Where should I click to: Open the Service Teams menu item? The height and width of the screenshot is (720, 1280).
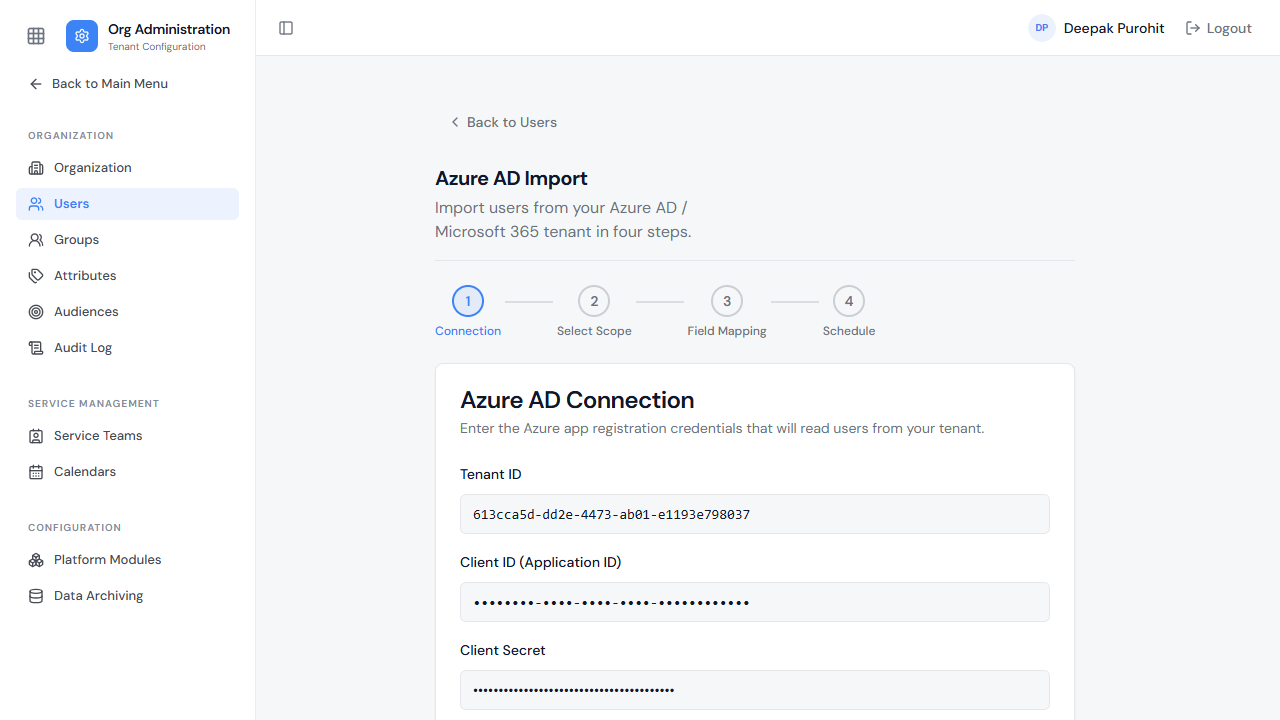[127, 436]
